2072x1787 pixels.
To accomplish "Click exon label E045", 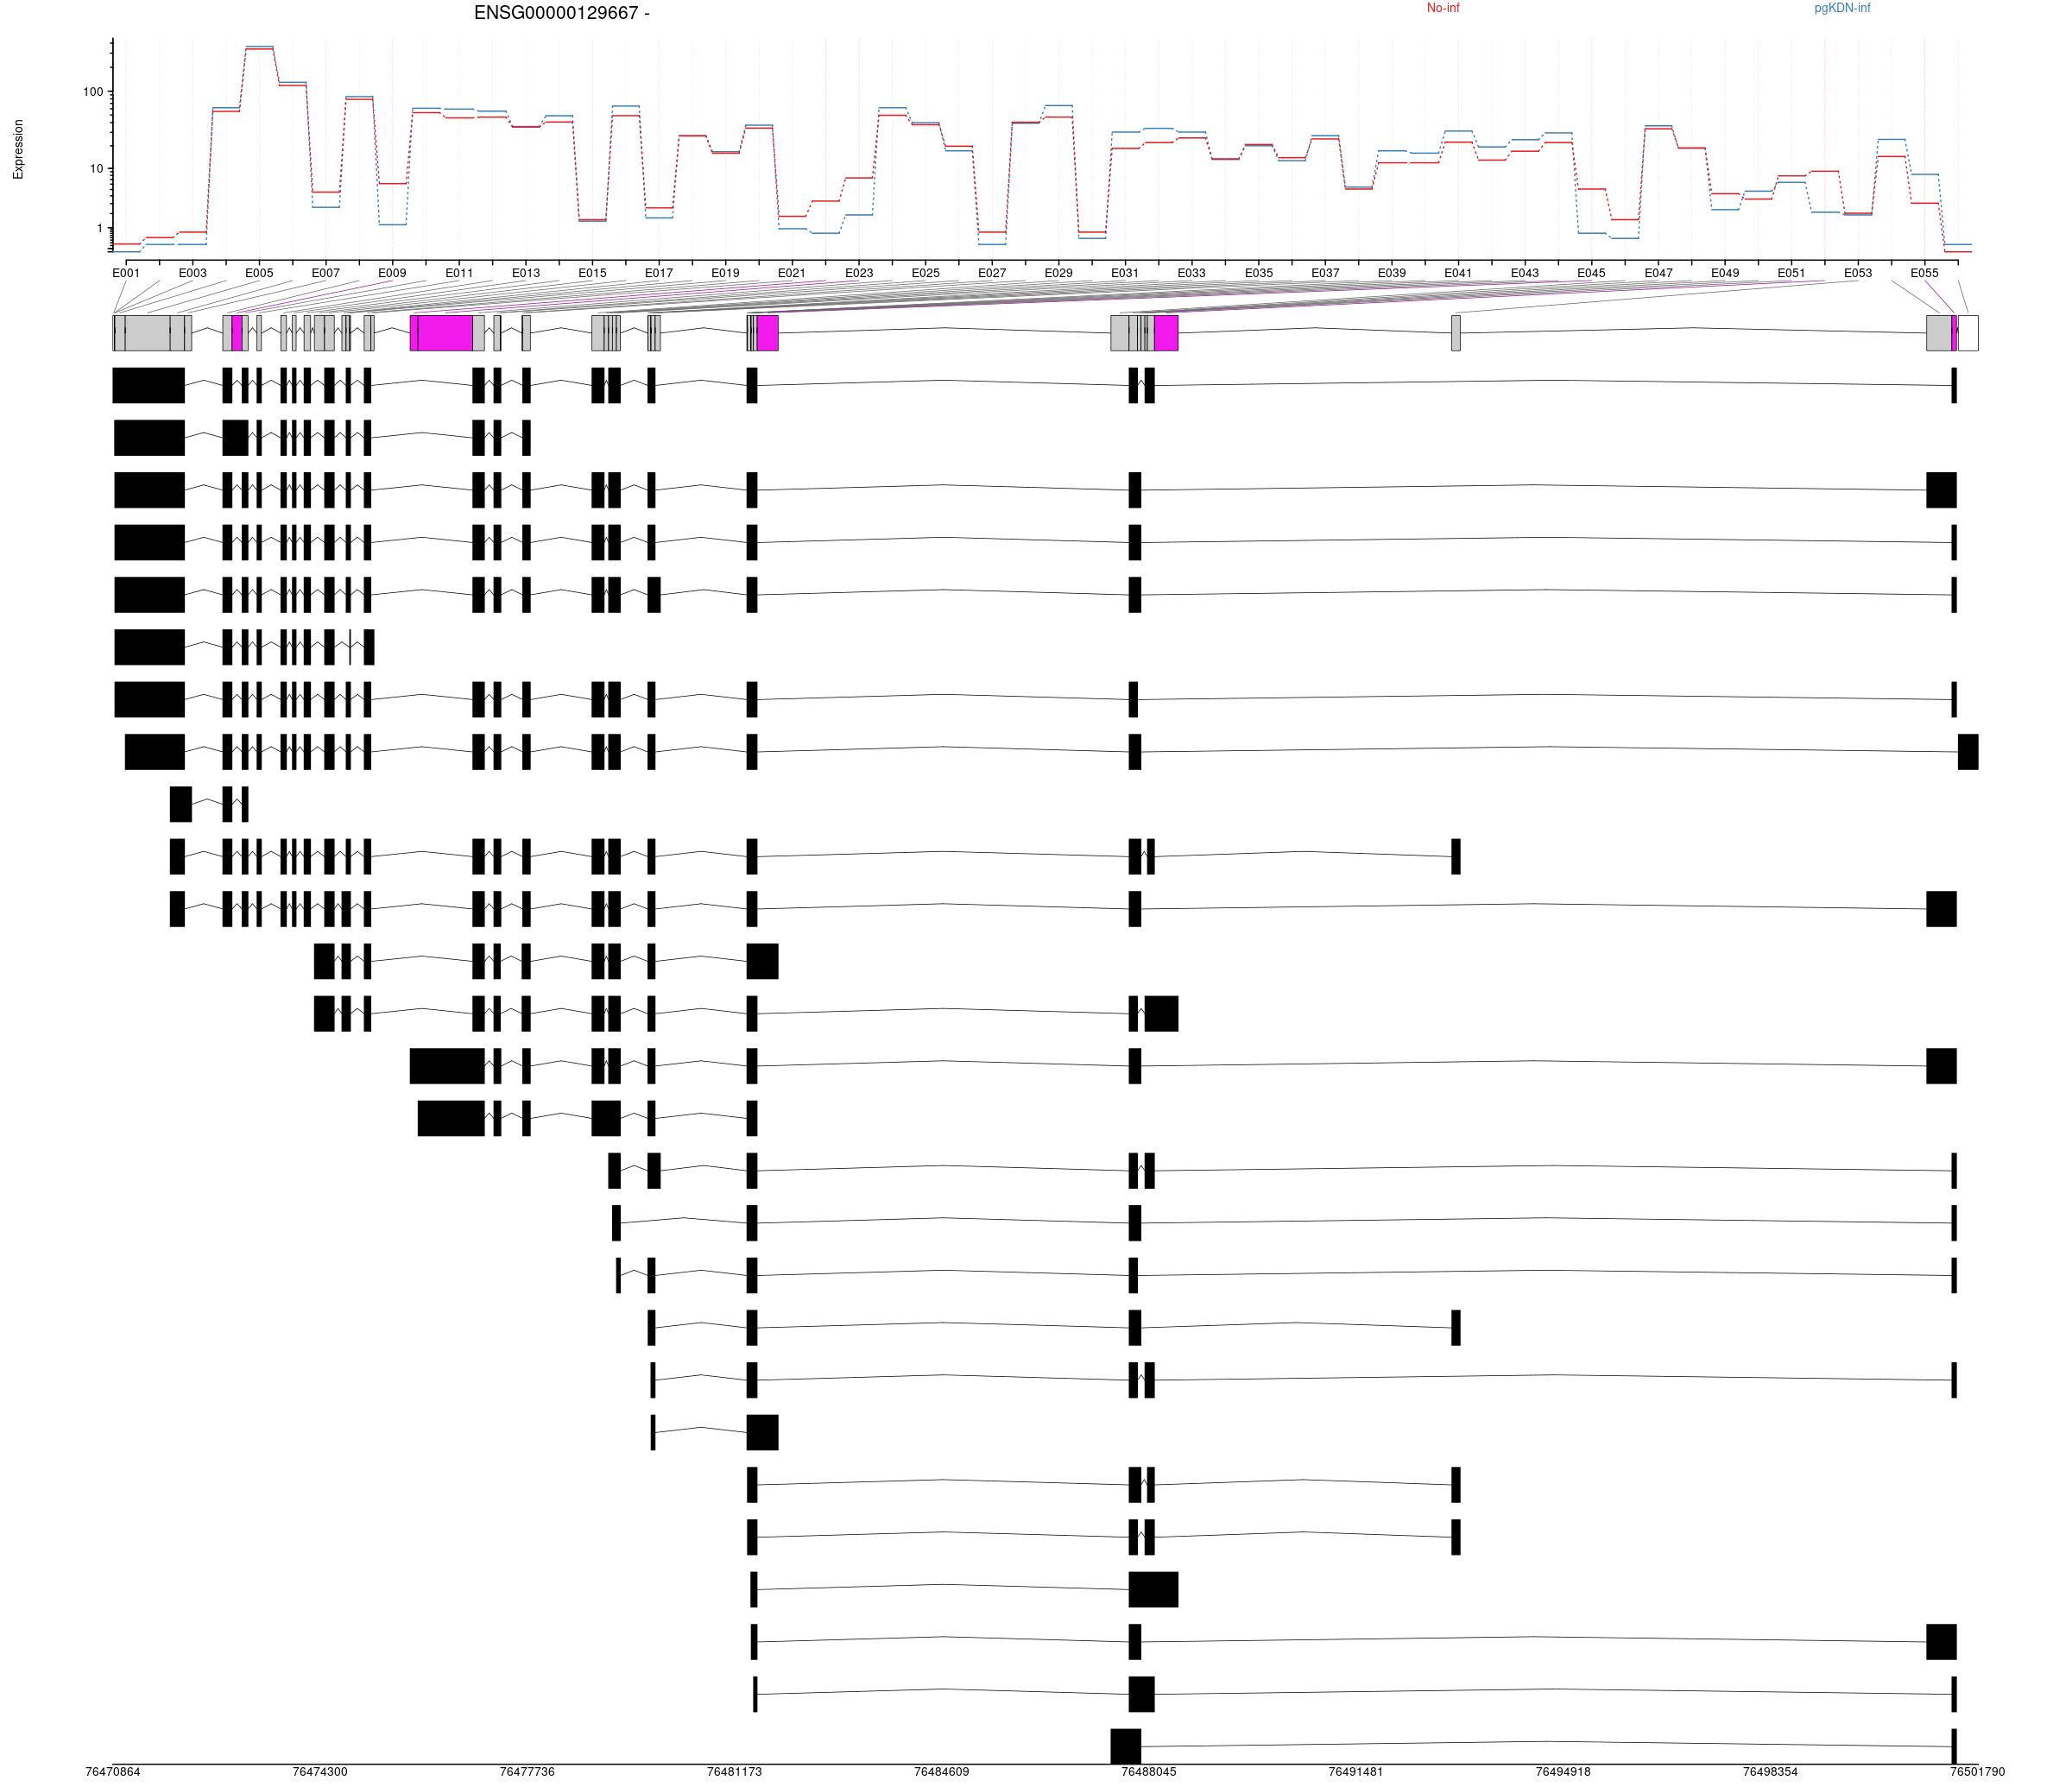I will coord(1591,273).
